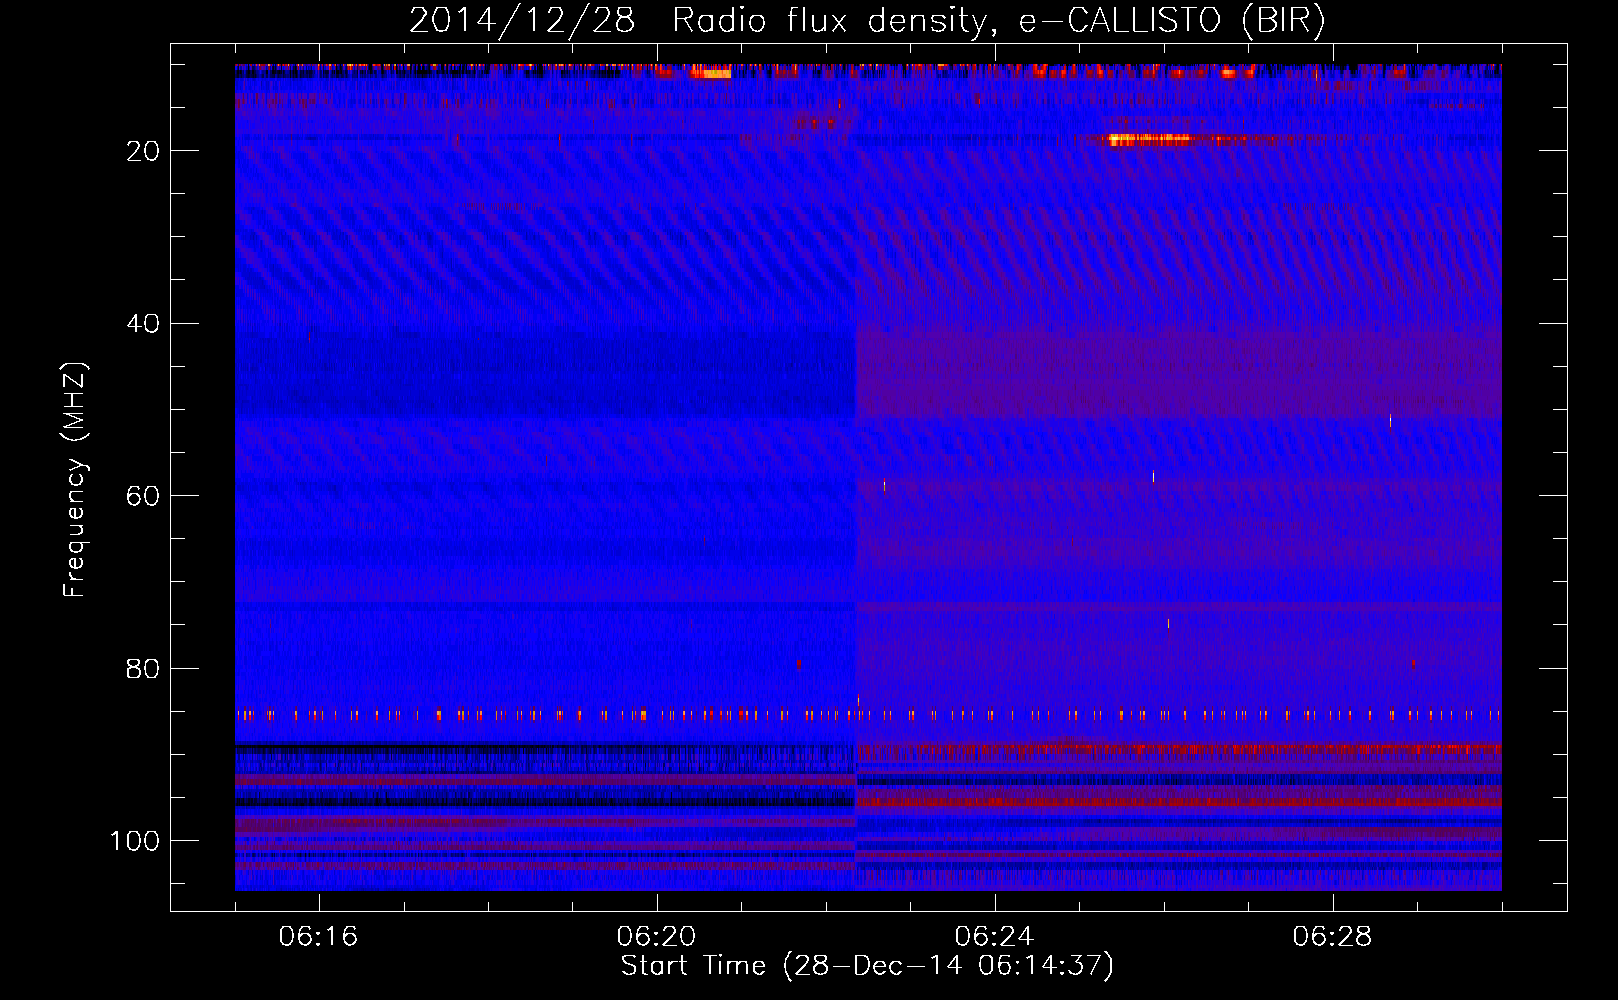Click the plot title "2014/12/28 Radio flux density, e-CALLISTO (BIR)"
Viewport: 1618px width, 1000px height.
867,21
